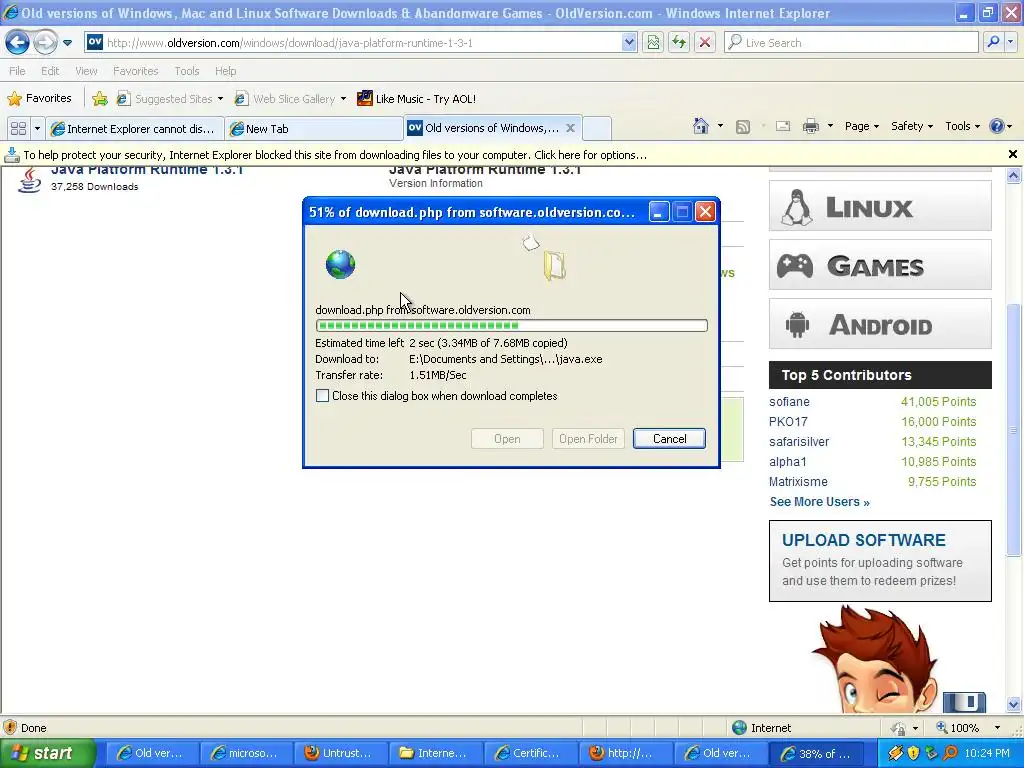Switch to Untrust... Firefox taskbar item
The height and width of the screenshot is (768, 1024).
pos(340,753)
